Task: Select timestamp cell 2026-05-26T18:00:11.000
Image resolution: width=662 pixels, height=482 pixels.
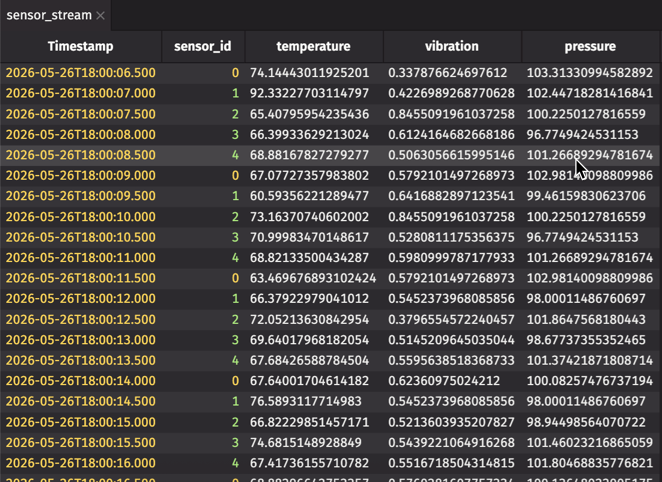Action: pos(81,257)
